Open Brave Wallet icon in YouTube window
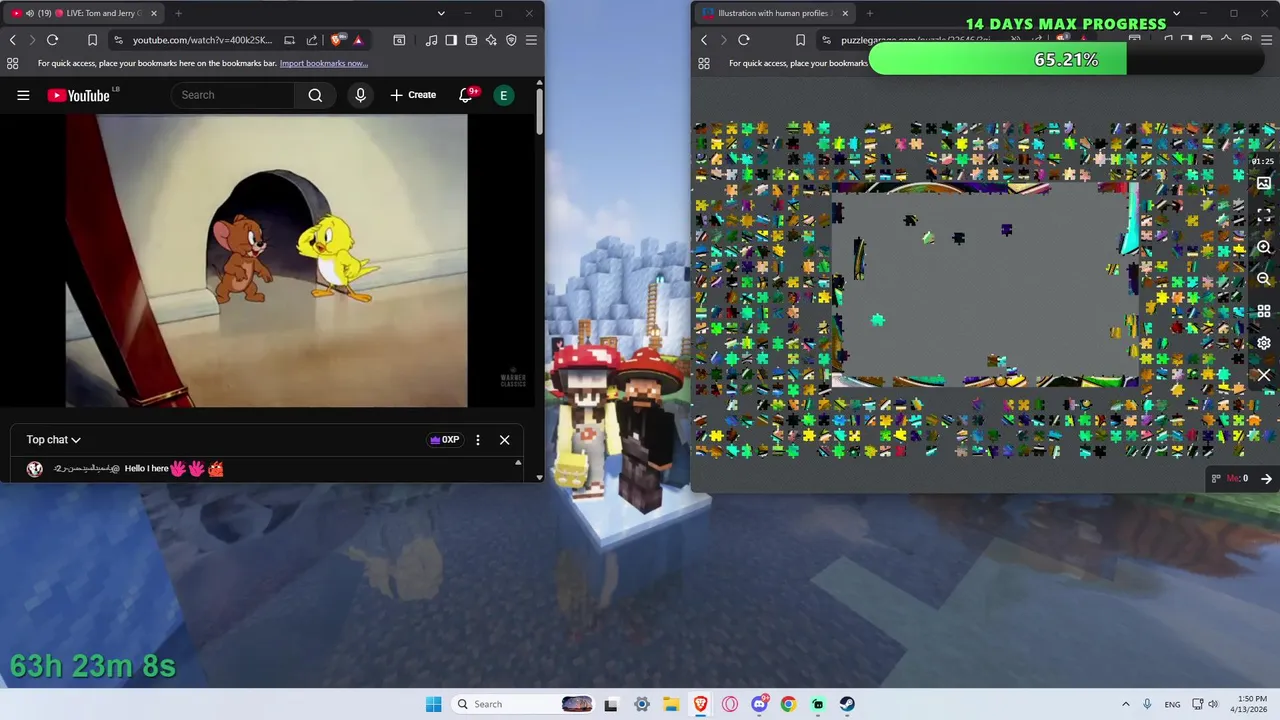The image size is (1280, 720). [471, 40]
